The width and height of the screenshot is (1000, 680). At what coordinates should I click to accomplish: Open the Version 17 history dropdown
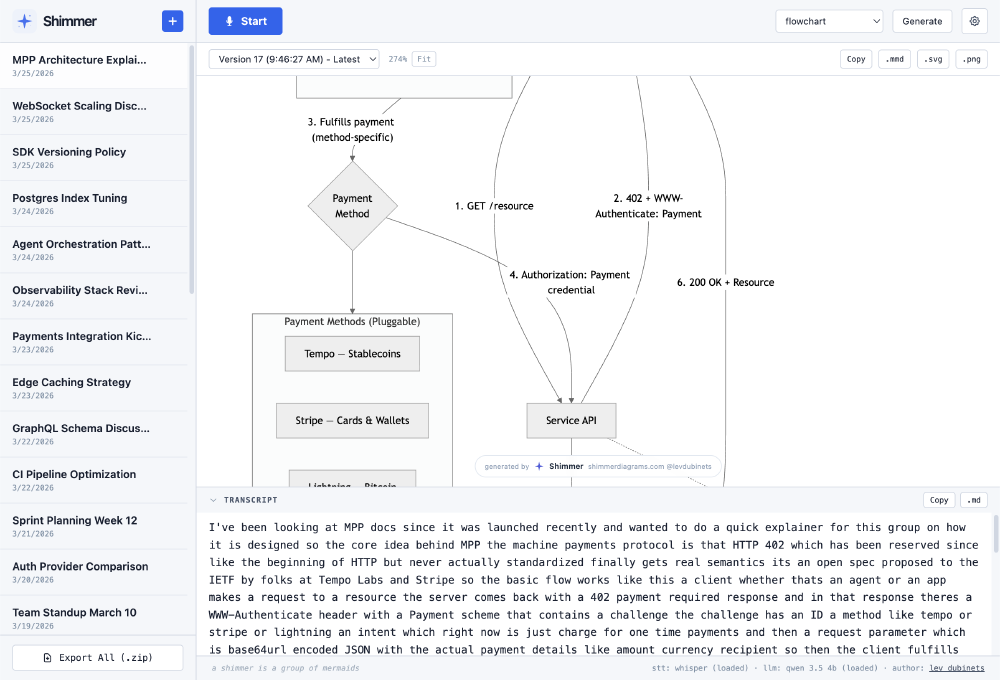coord(294,59)
